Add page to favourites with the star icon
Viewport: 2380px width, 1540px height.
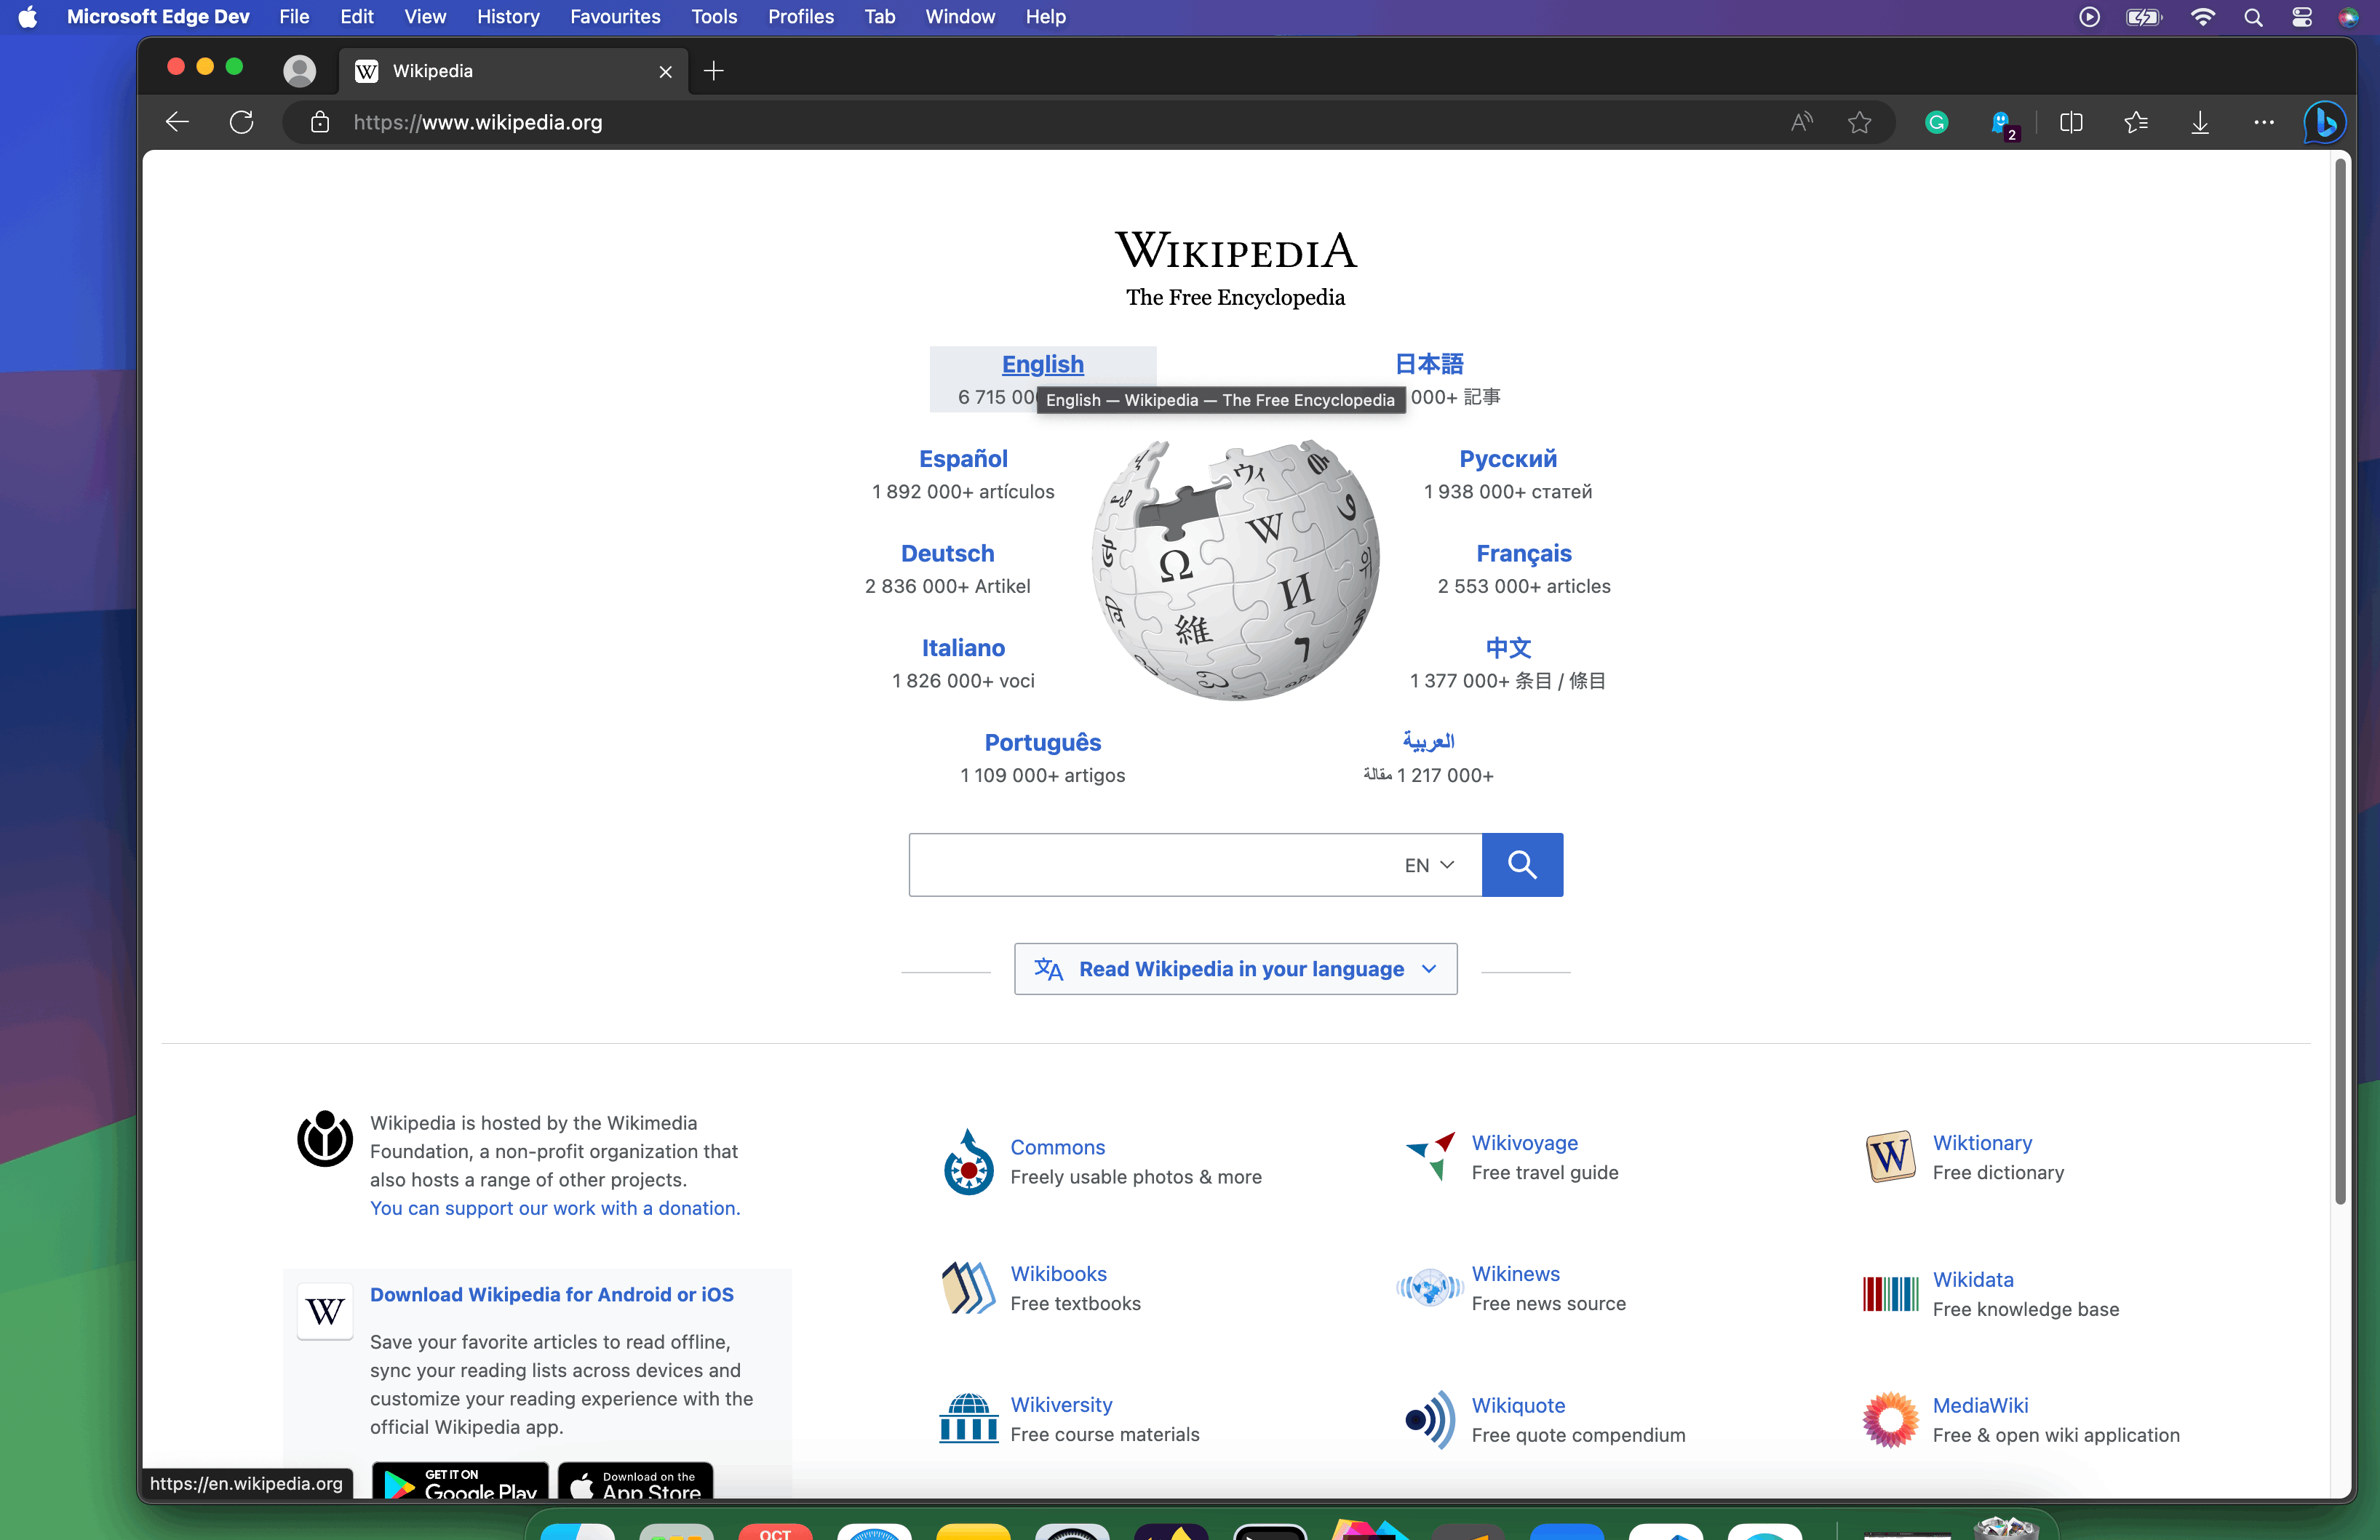pos(1859,122)
